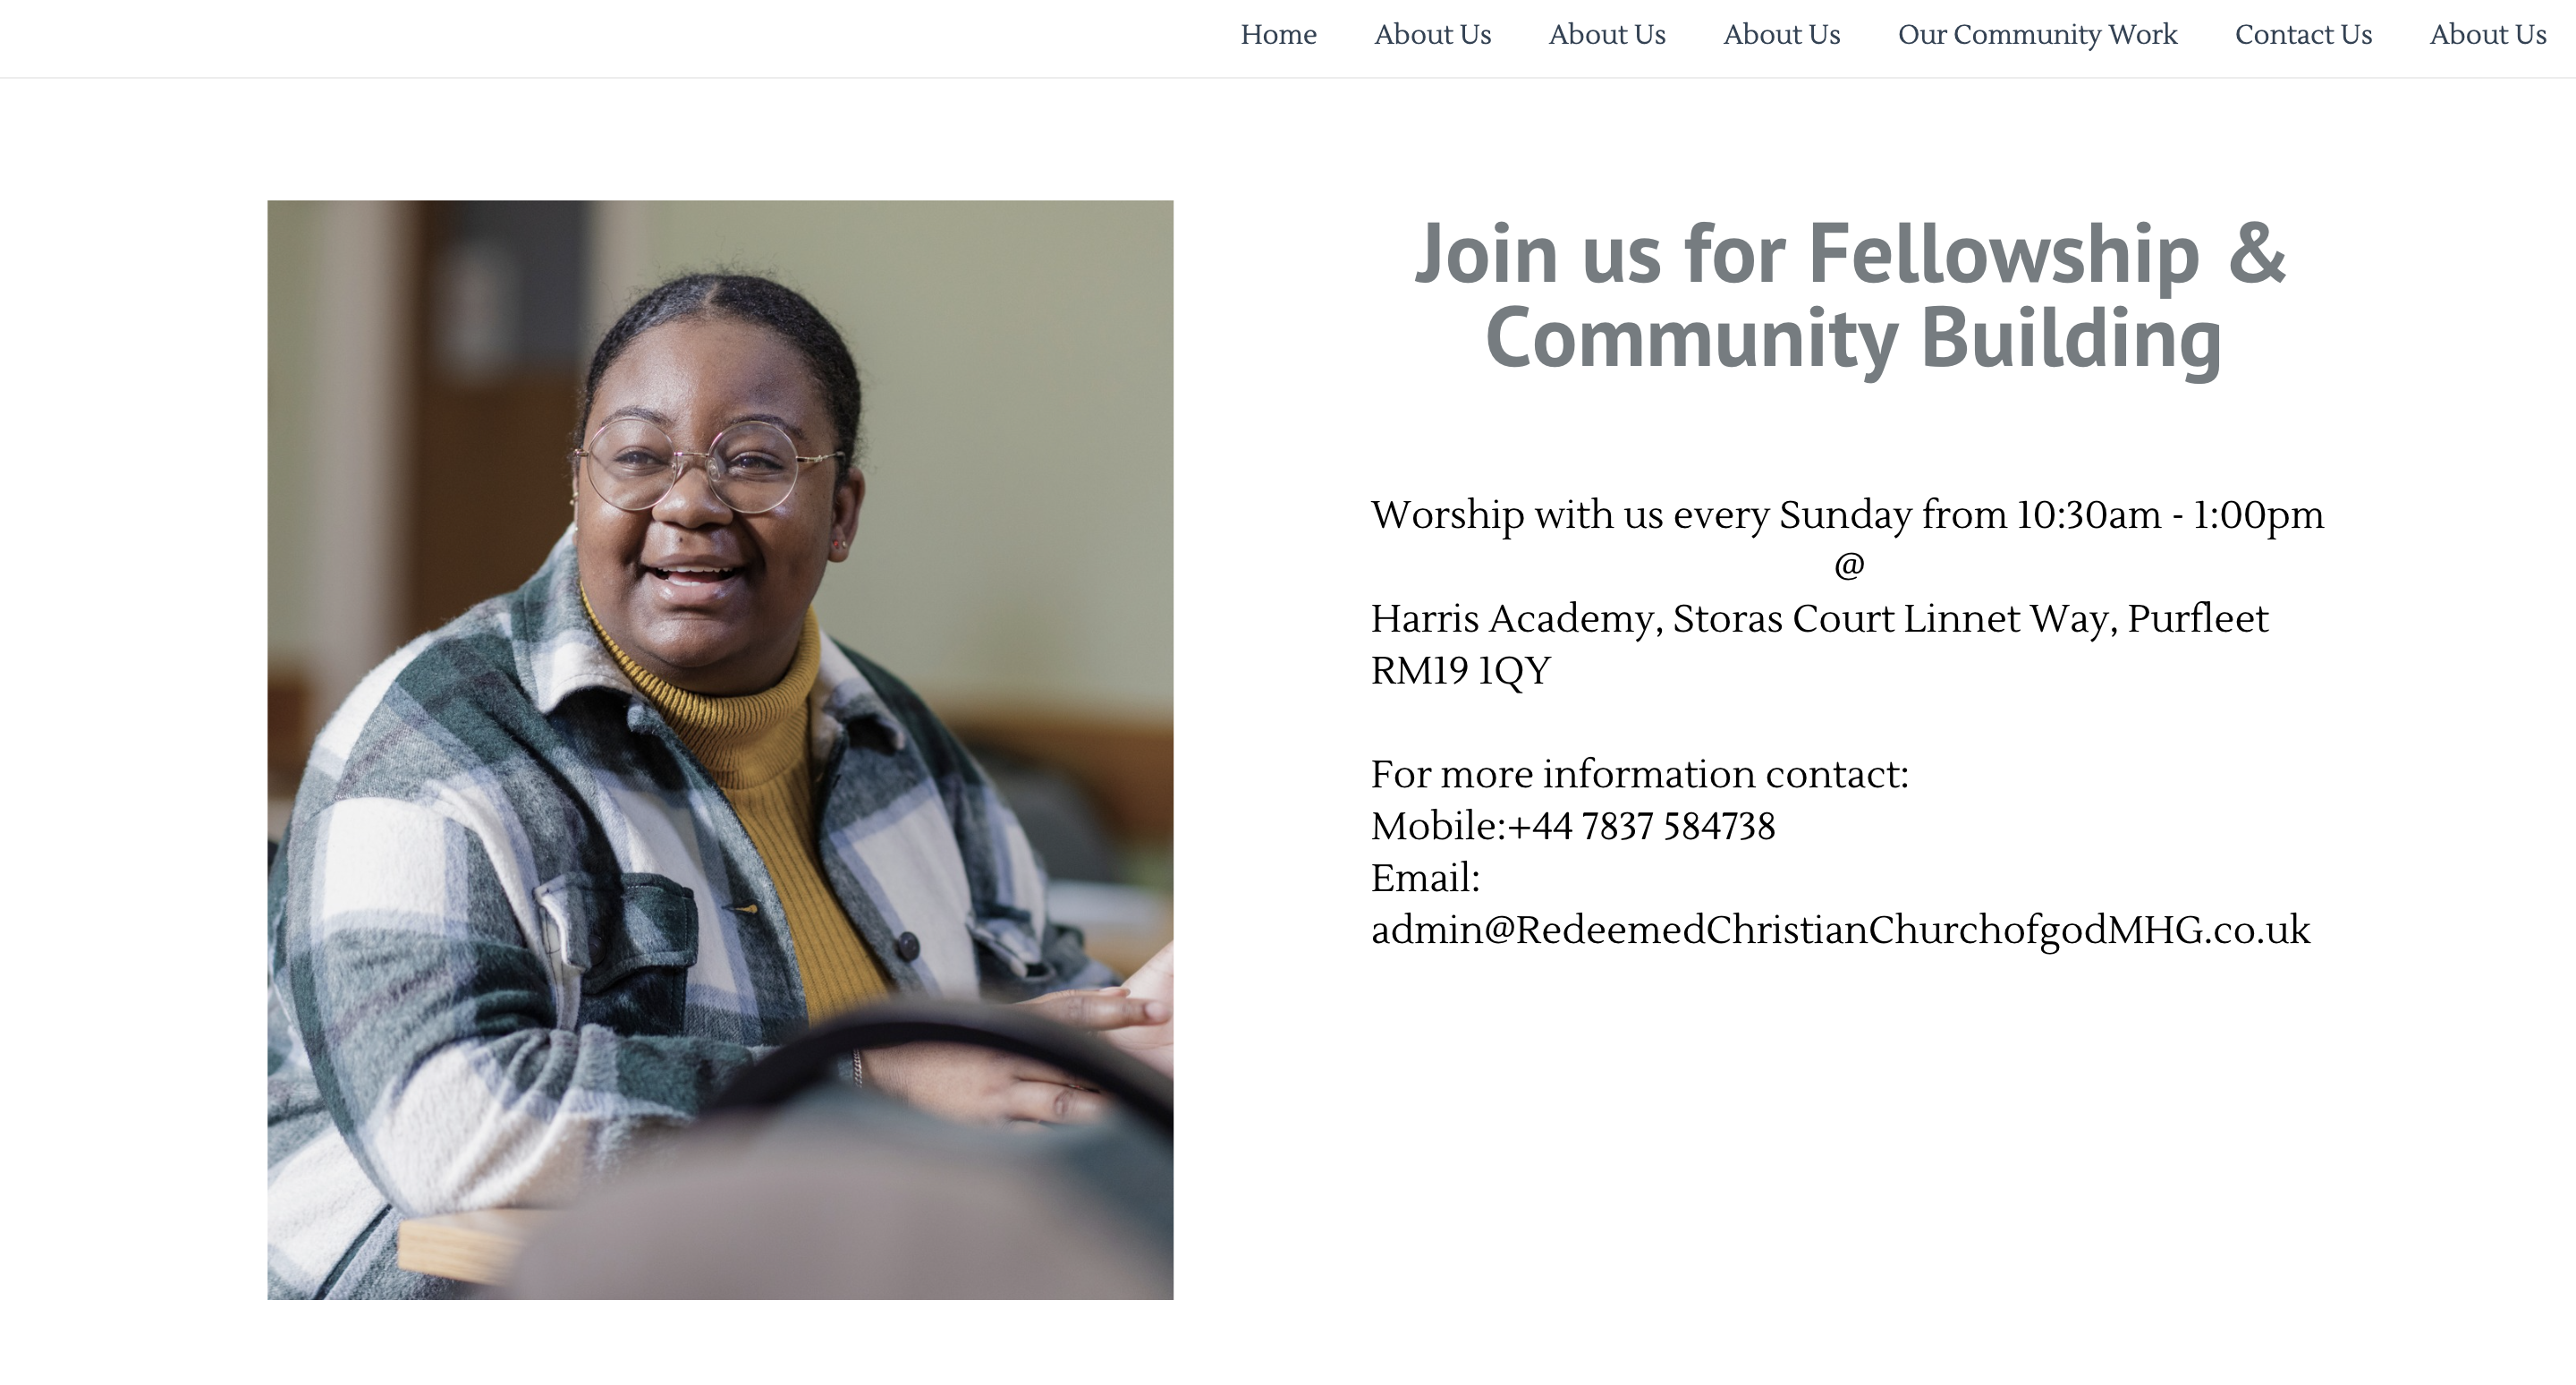Click the admin@RedeemedChristianChurchofgodMHG.co.uk email address

coord(1840,931)
